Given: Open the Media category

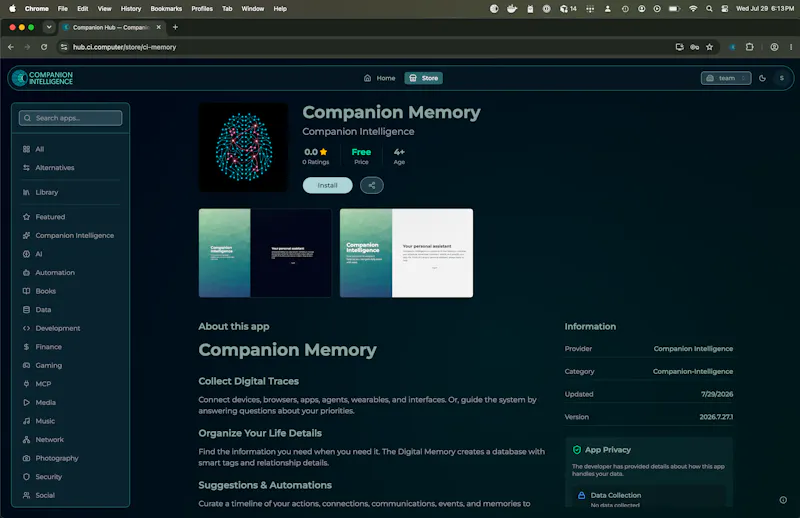Looking at the screenshot, I should click(70, 403).
